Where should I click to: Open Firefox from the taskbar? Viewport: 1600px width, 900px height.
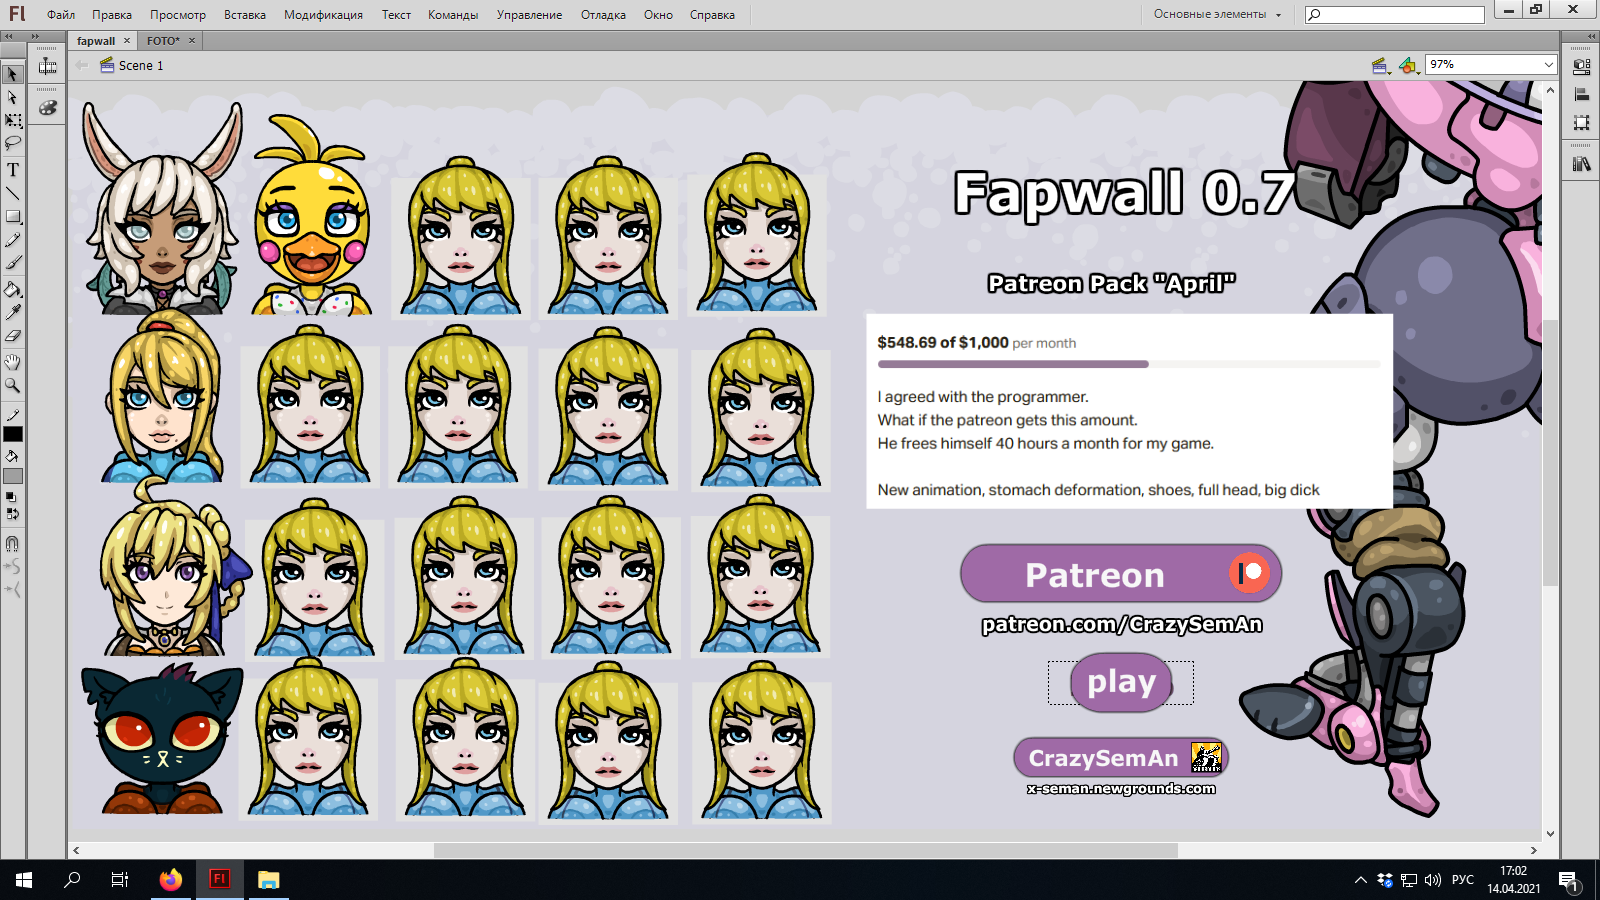(171, 880)
